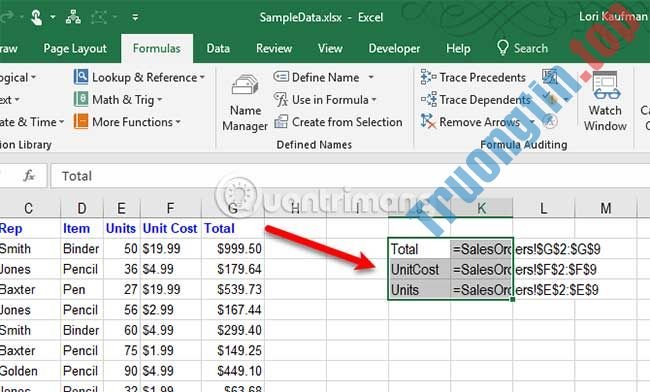Screen dimensions: 650x392
Task: Click the UnitCost name cell in column J
Action: pos(420,269)
